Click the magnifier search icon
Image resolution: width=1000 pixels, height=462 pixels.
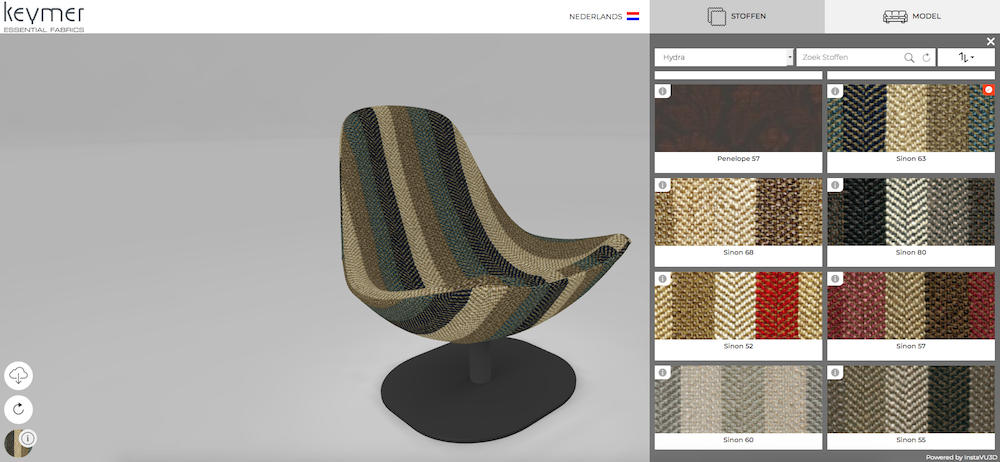[909, 57]
